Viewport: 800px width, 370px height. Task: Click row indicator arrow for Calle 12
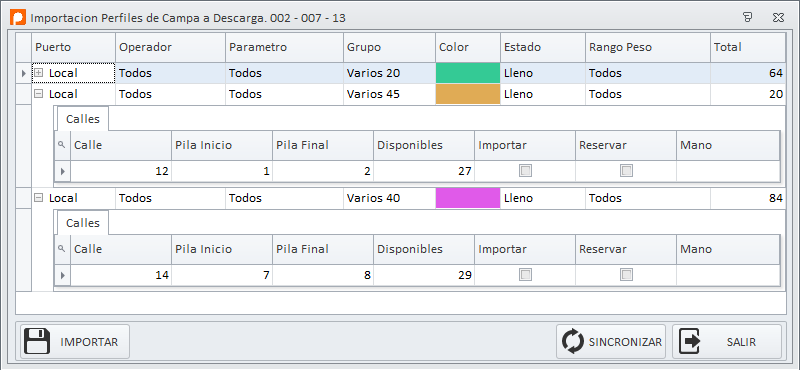pyautogui.click(x=63, y=171)
